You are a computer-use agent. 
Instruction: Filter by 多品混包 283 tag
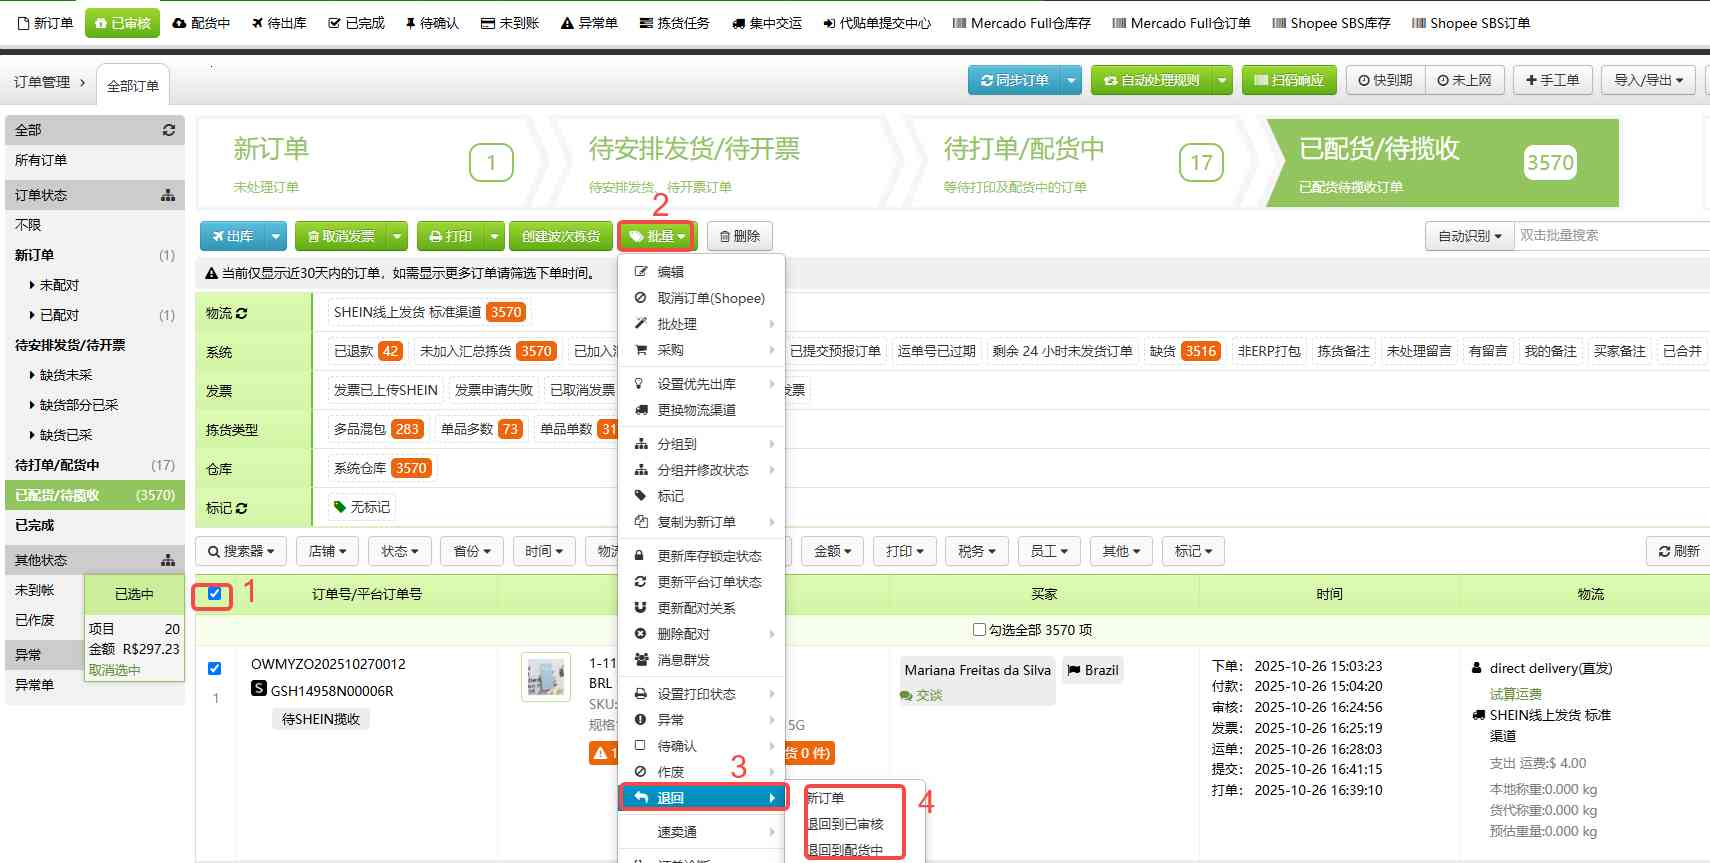377,429
